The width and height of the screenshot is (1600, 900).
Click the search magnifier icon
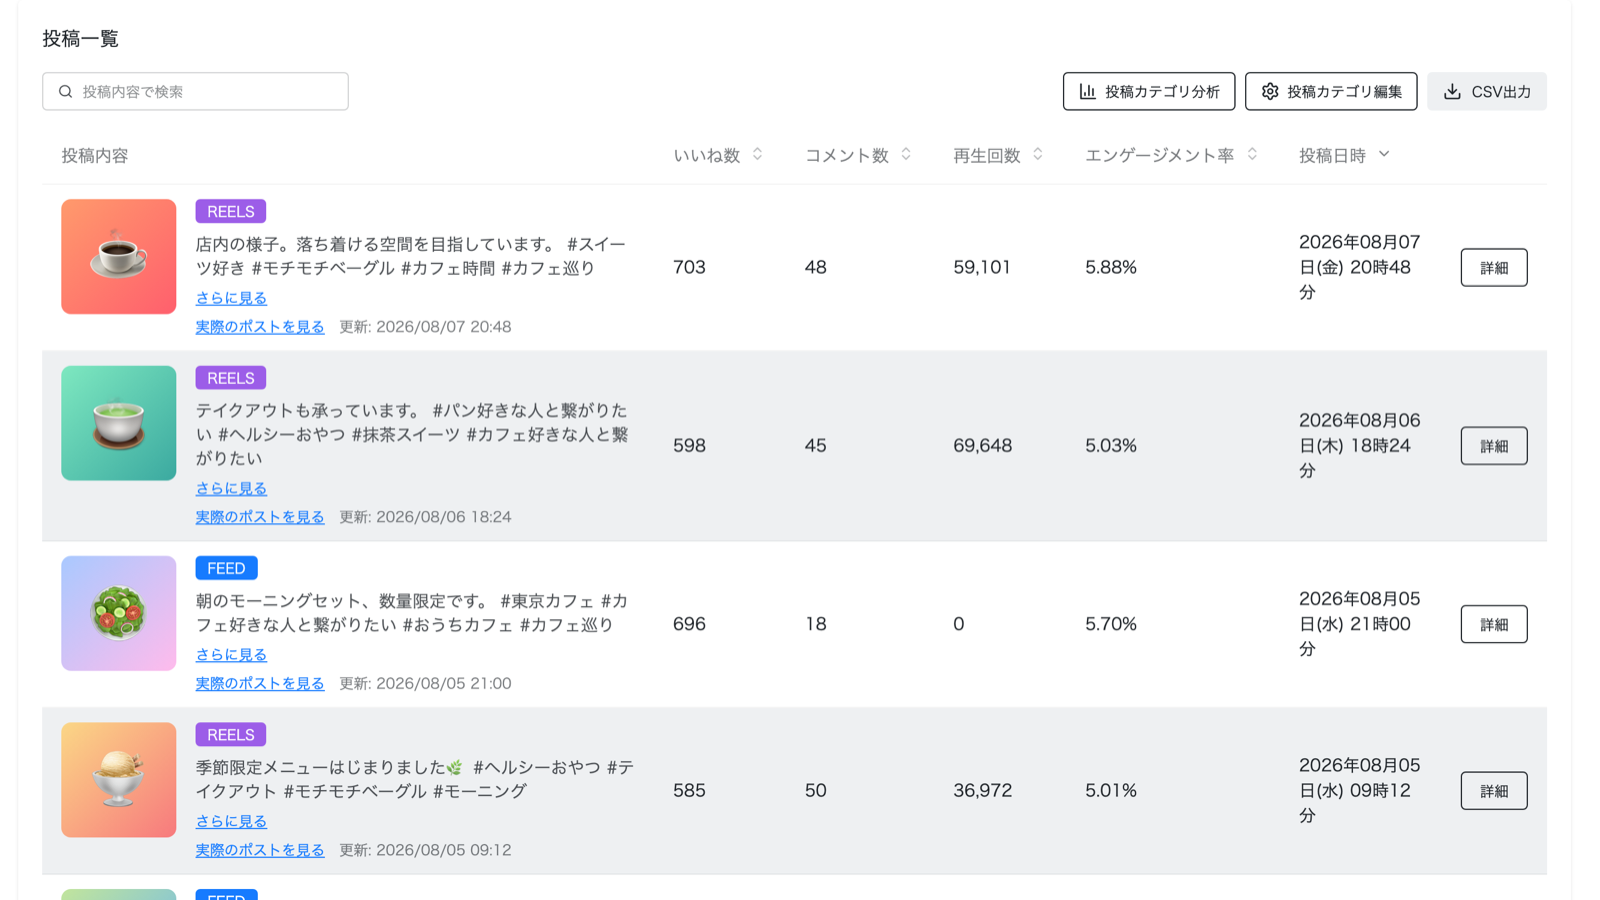(66, 92)
